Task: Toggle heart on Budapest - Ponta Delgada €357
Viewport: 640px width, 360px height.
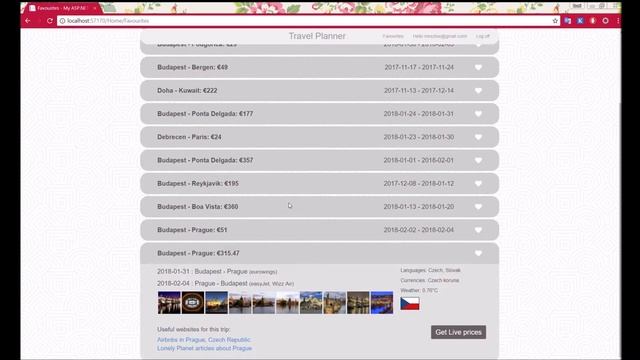Action: coord(478,160)
